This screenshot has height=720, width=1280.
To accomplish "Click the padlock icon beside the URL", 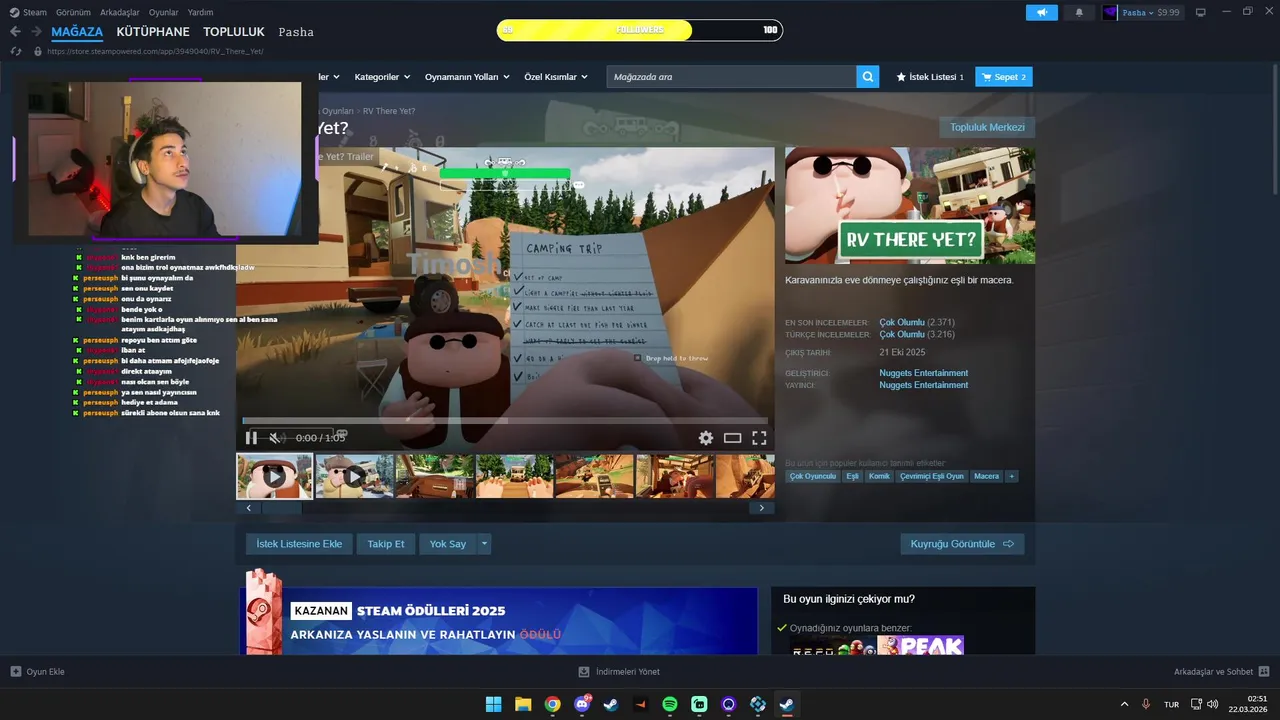I will [x=38, y=51].
